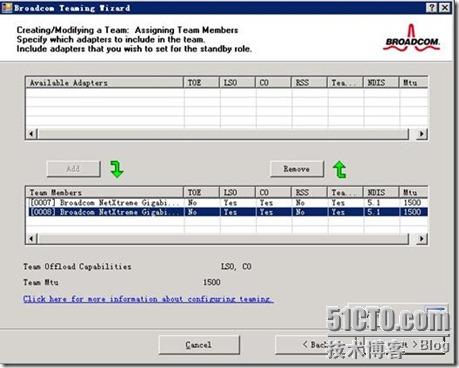Select the [0007] Broadcom NetXtreme team member
This screenshot has height=368, width=459.
[227, 203]
